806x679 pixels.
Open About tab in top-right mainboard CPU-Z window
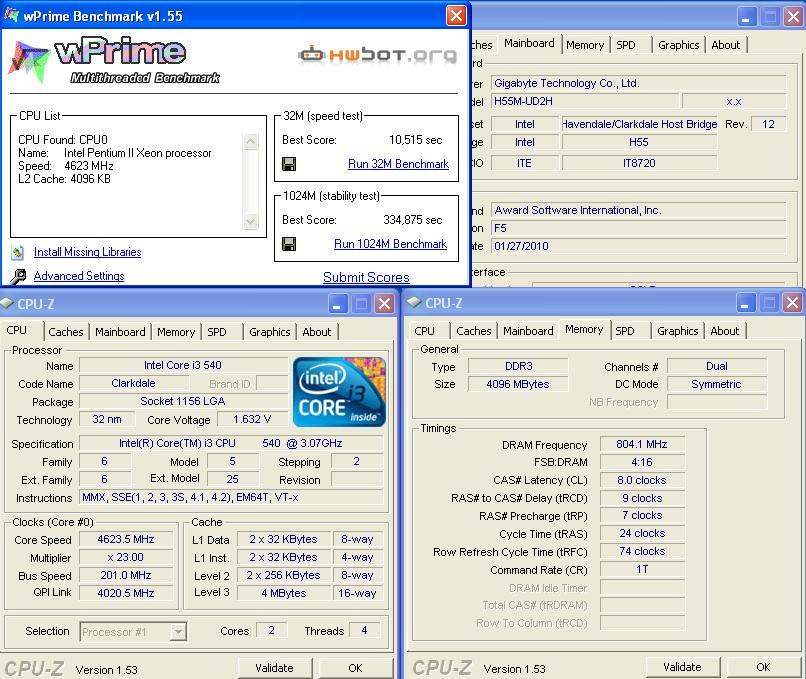tap(726, 45)
